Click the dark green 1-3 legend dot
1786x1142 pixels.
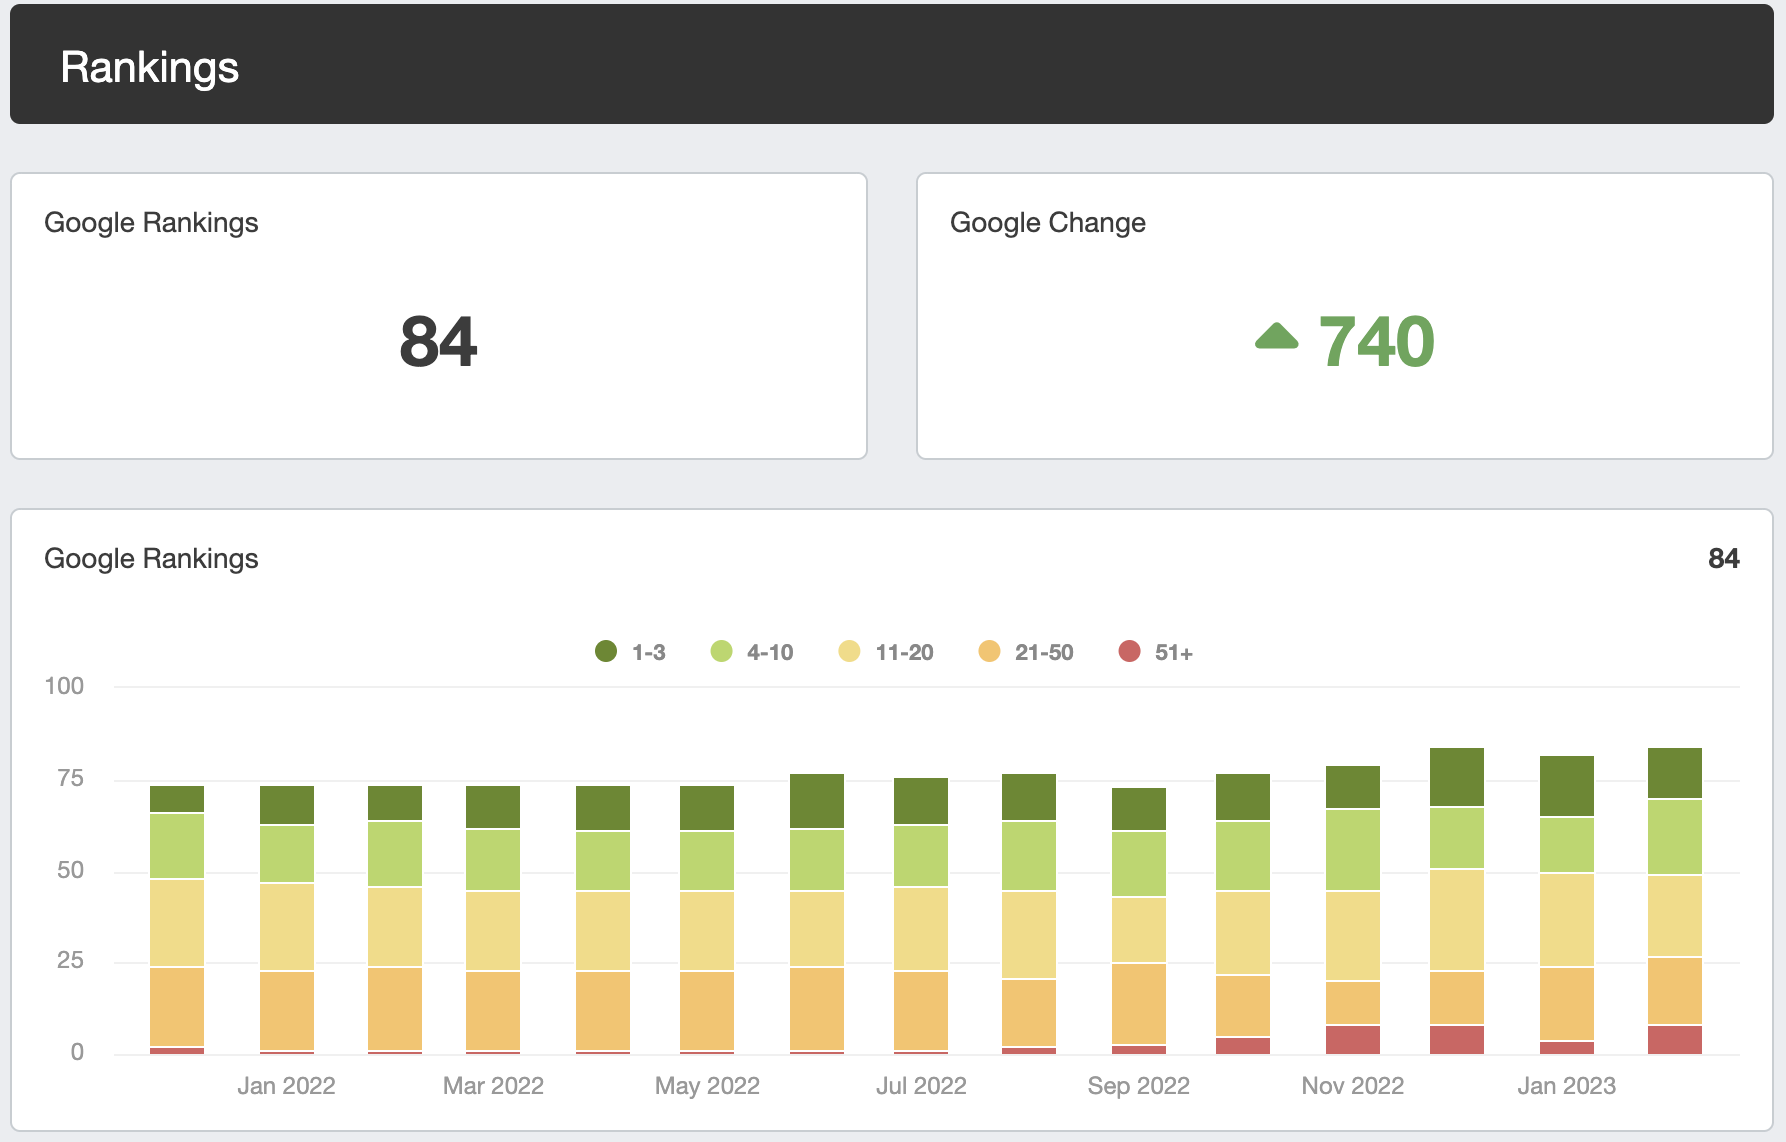[606, 652]
